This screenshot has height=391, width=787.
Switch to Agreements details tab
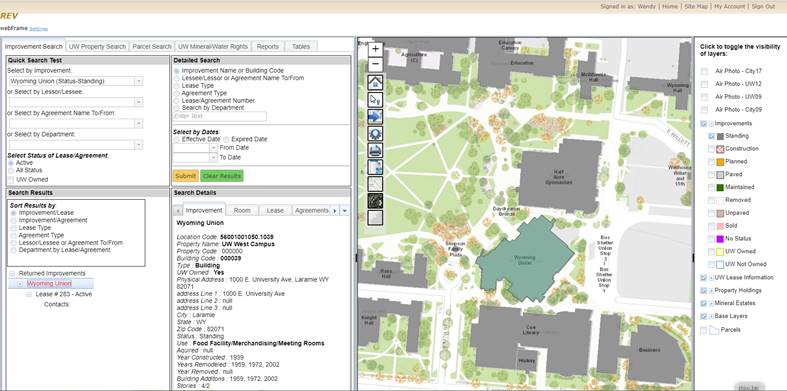[311, 210]
